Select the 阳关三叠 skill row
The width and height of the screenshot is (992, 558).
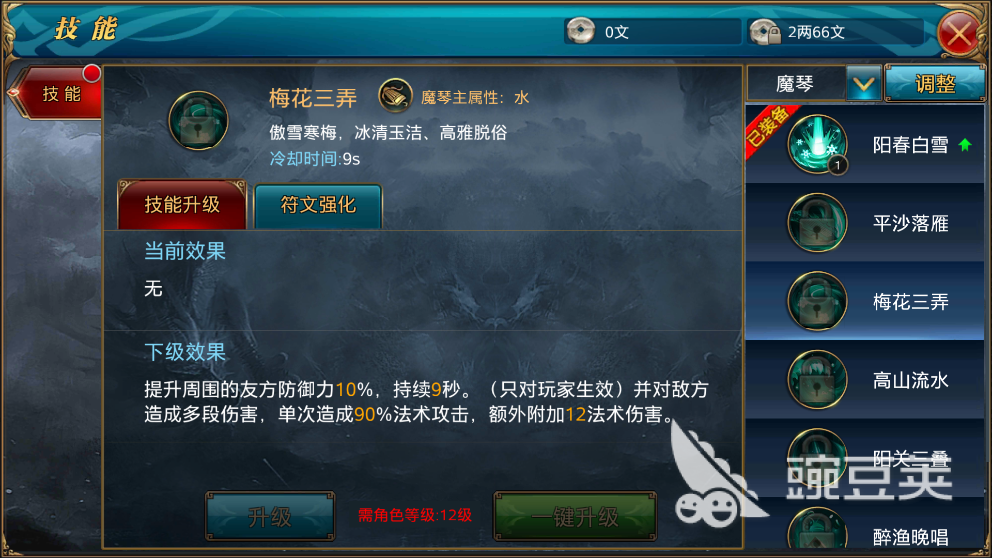(865, 459)
